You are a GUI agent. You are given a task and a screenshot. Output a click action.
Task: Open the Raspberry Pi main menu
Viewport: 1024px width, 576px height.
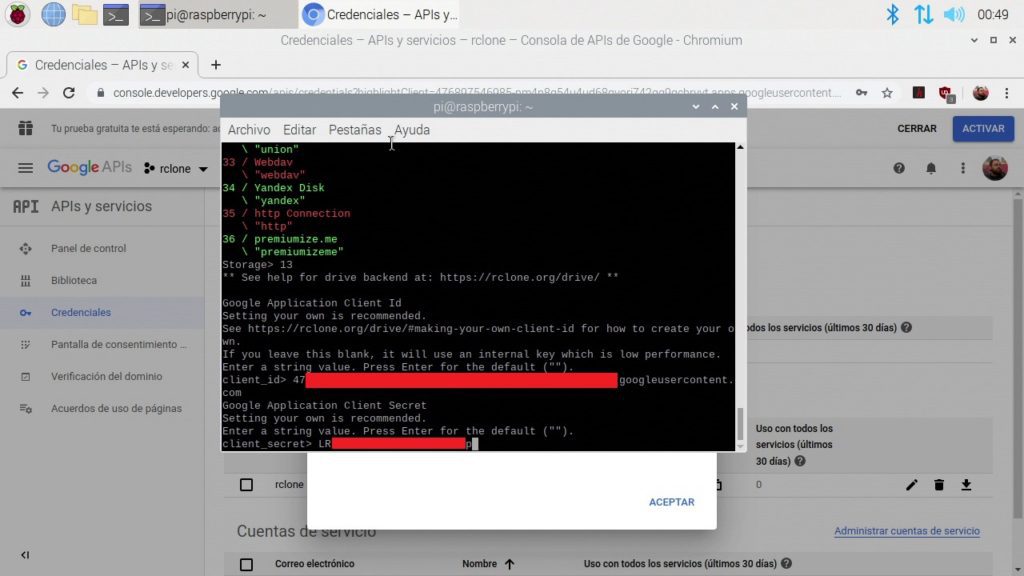(x=18, y=14)
